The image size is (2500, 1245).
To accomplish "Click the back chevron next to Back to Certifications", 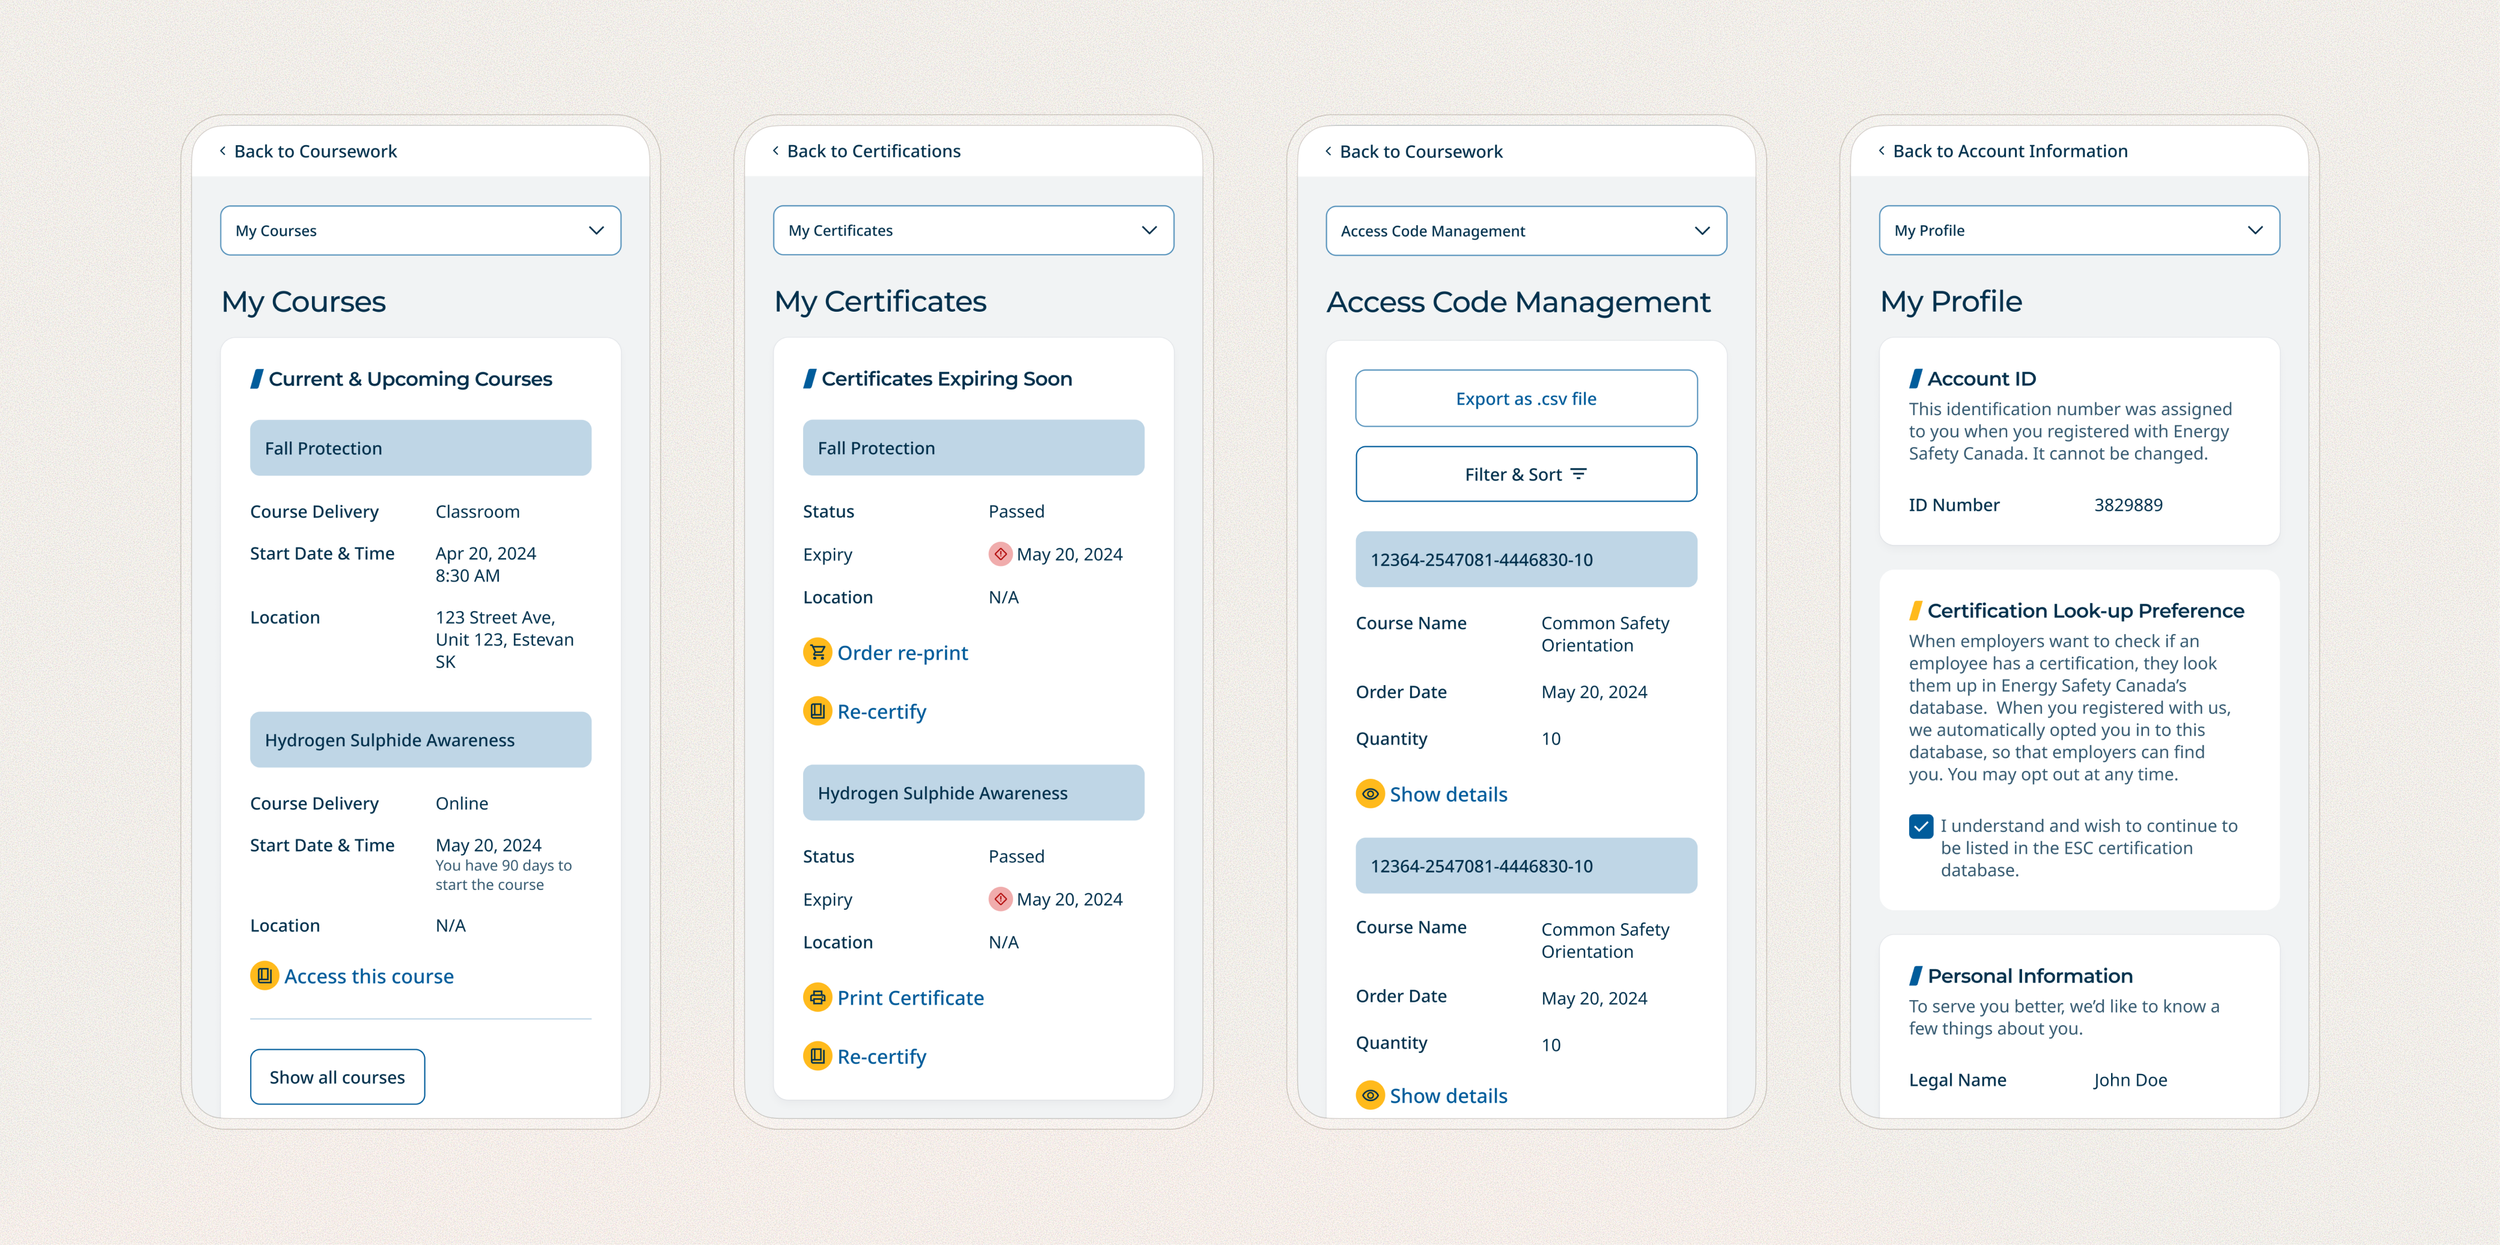I will pos(775,151).
